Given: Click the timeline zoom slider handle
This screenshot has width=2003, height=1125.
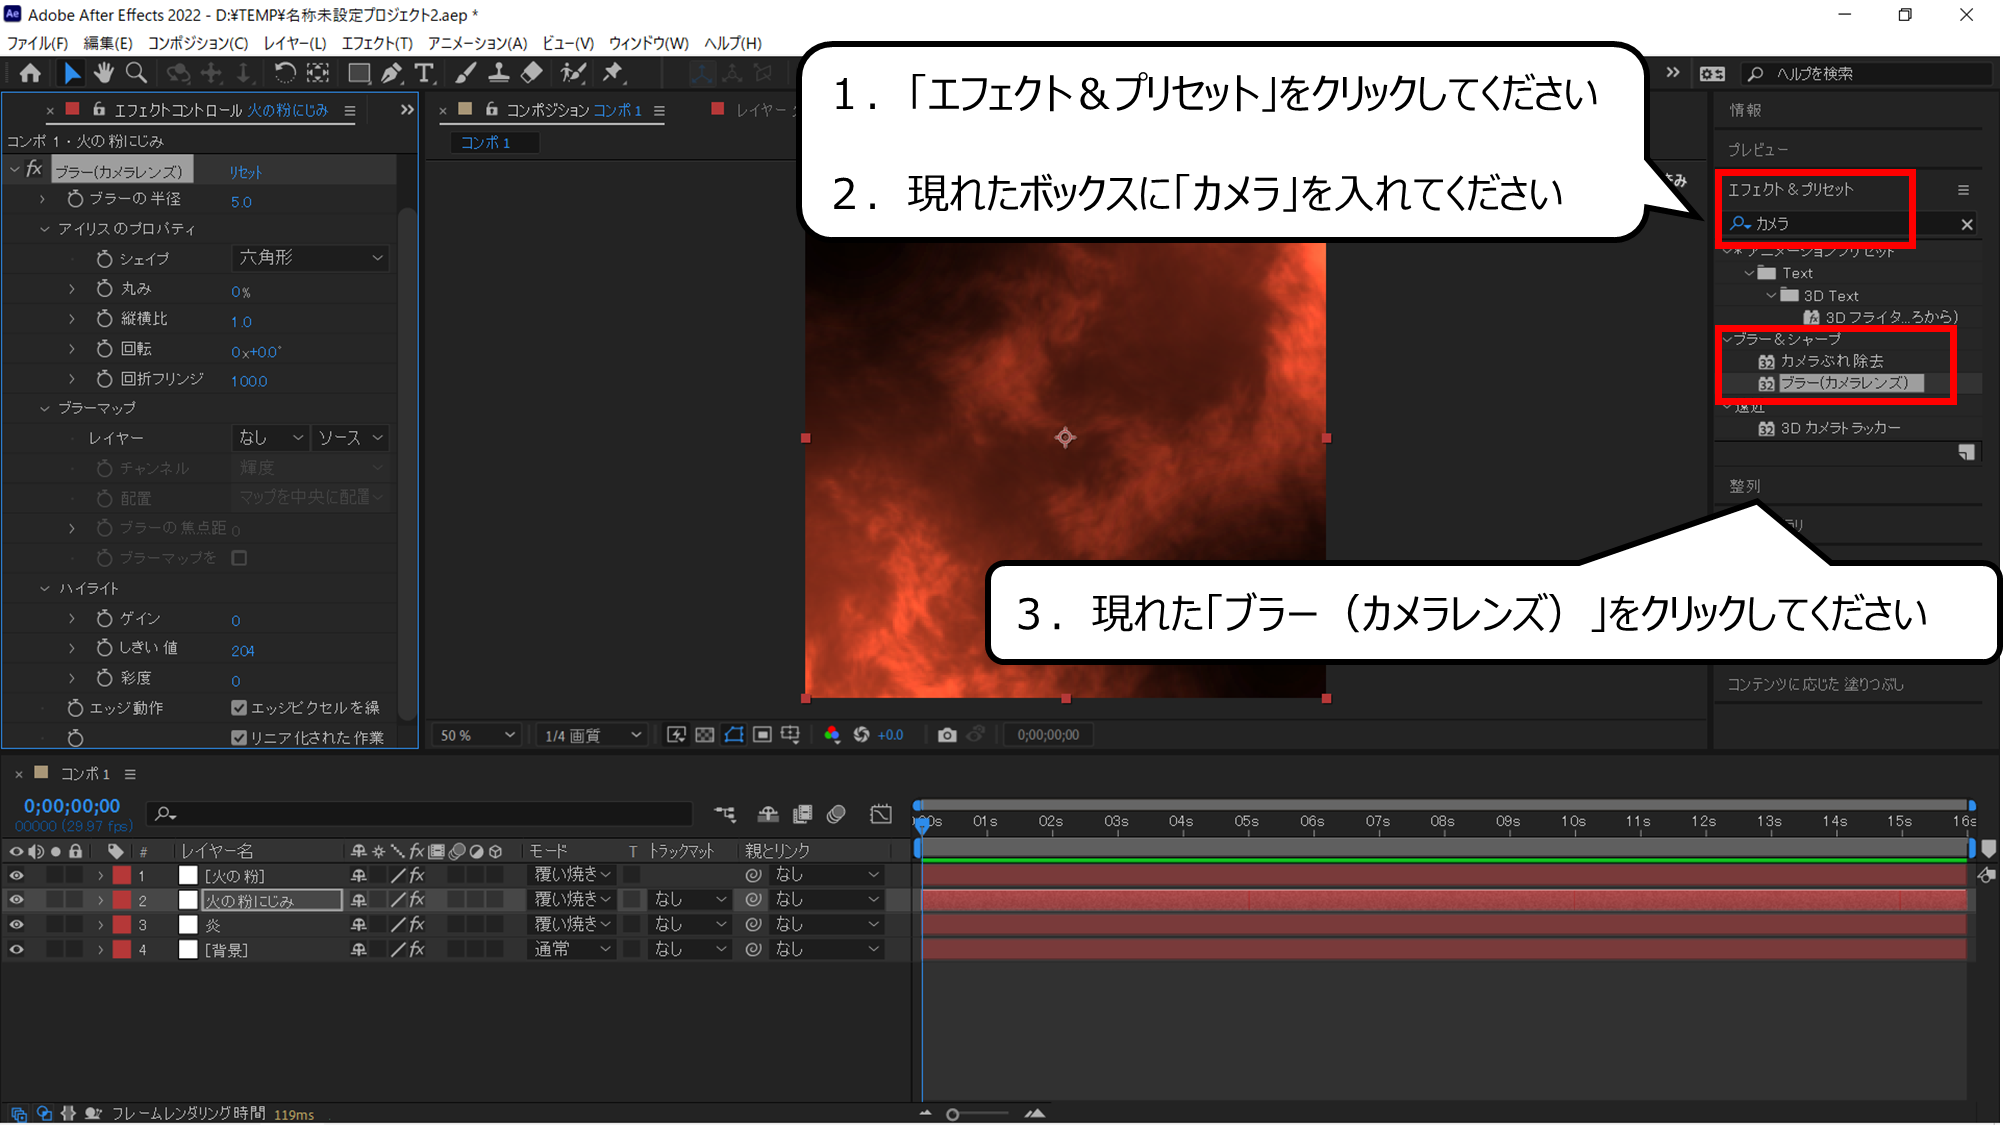Looking at the screenshot, I should click(953, 1114).
